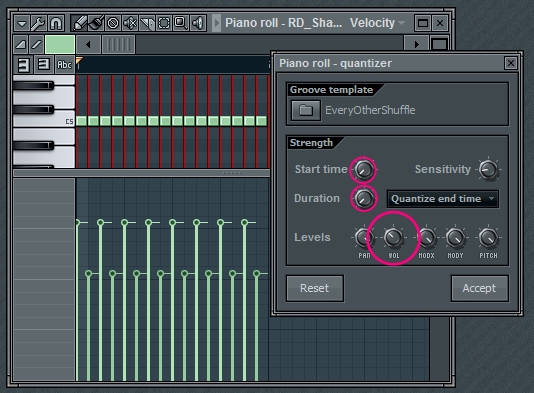This screenshot has height=393, width=534.
Task: Click the Reset button in quantizer
Action: click(315, 288)
